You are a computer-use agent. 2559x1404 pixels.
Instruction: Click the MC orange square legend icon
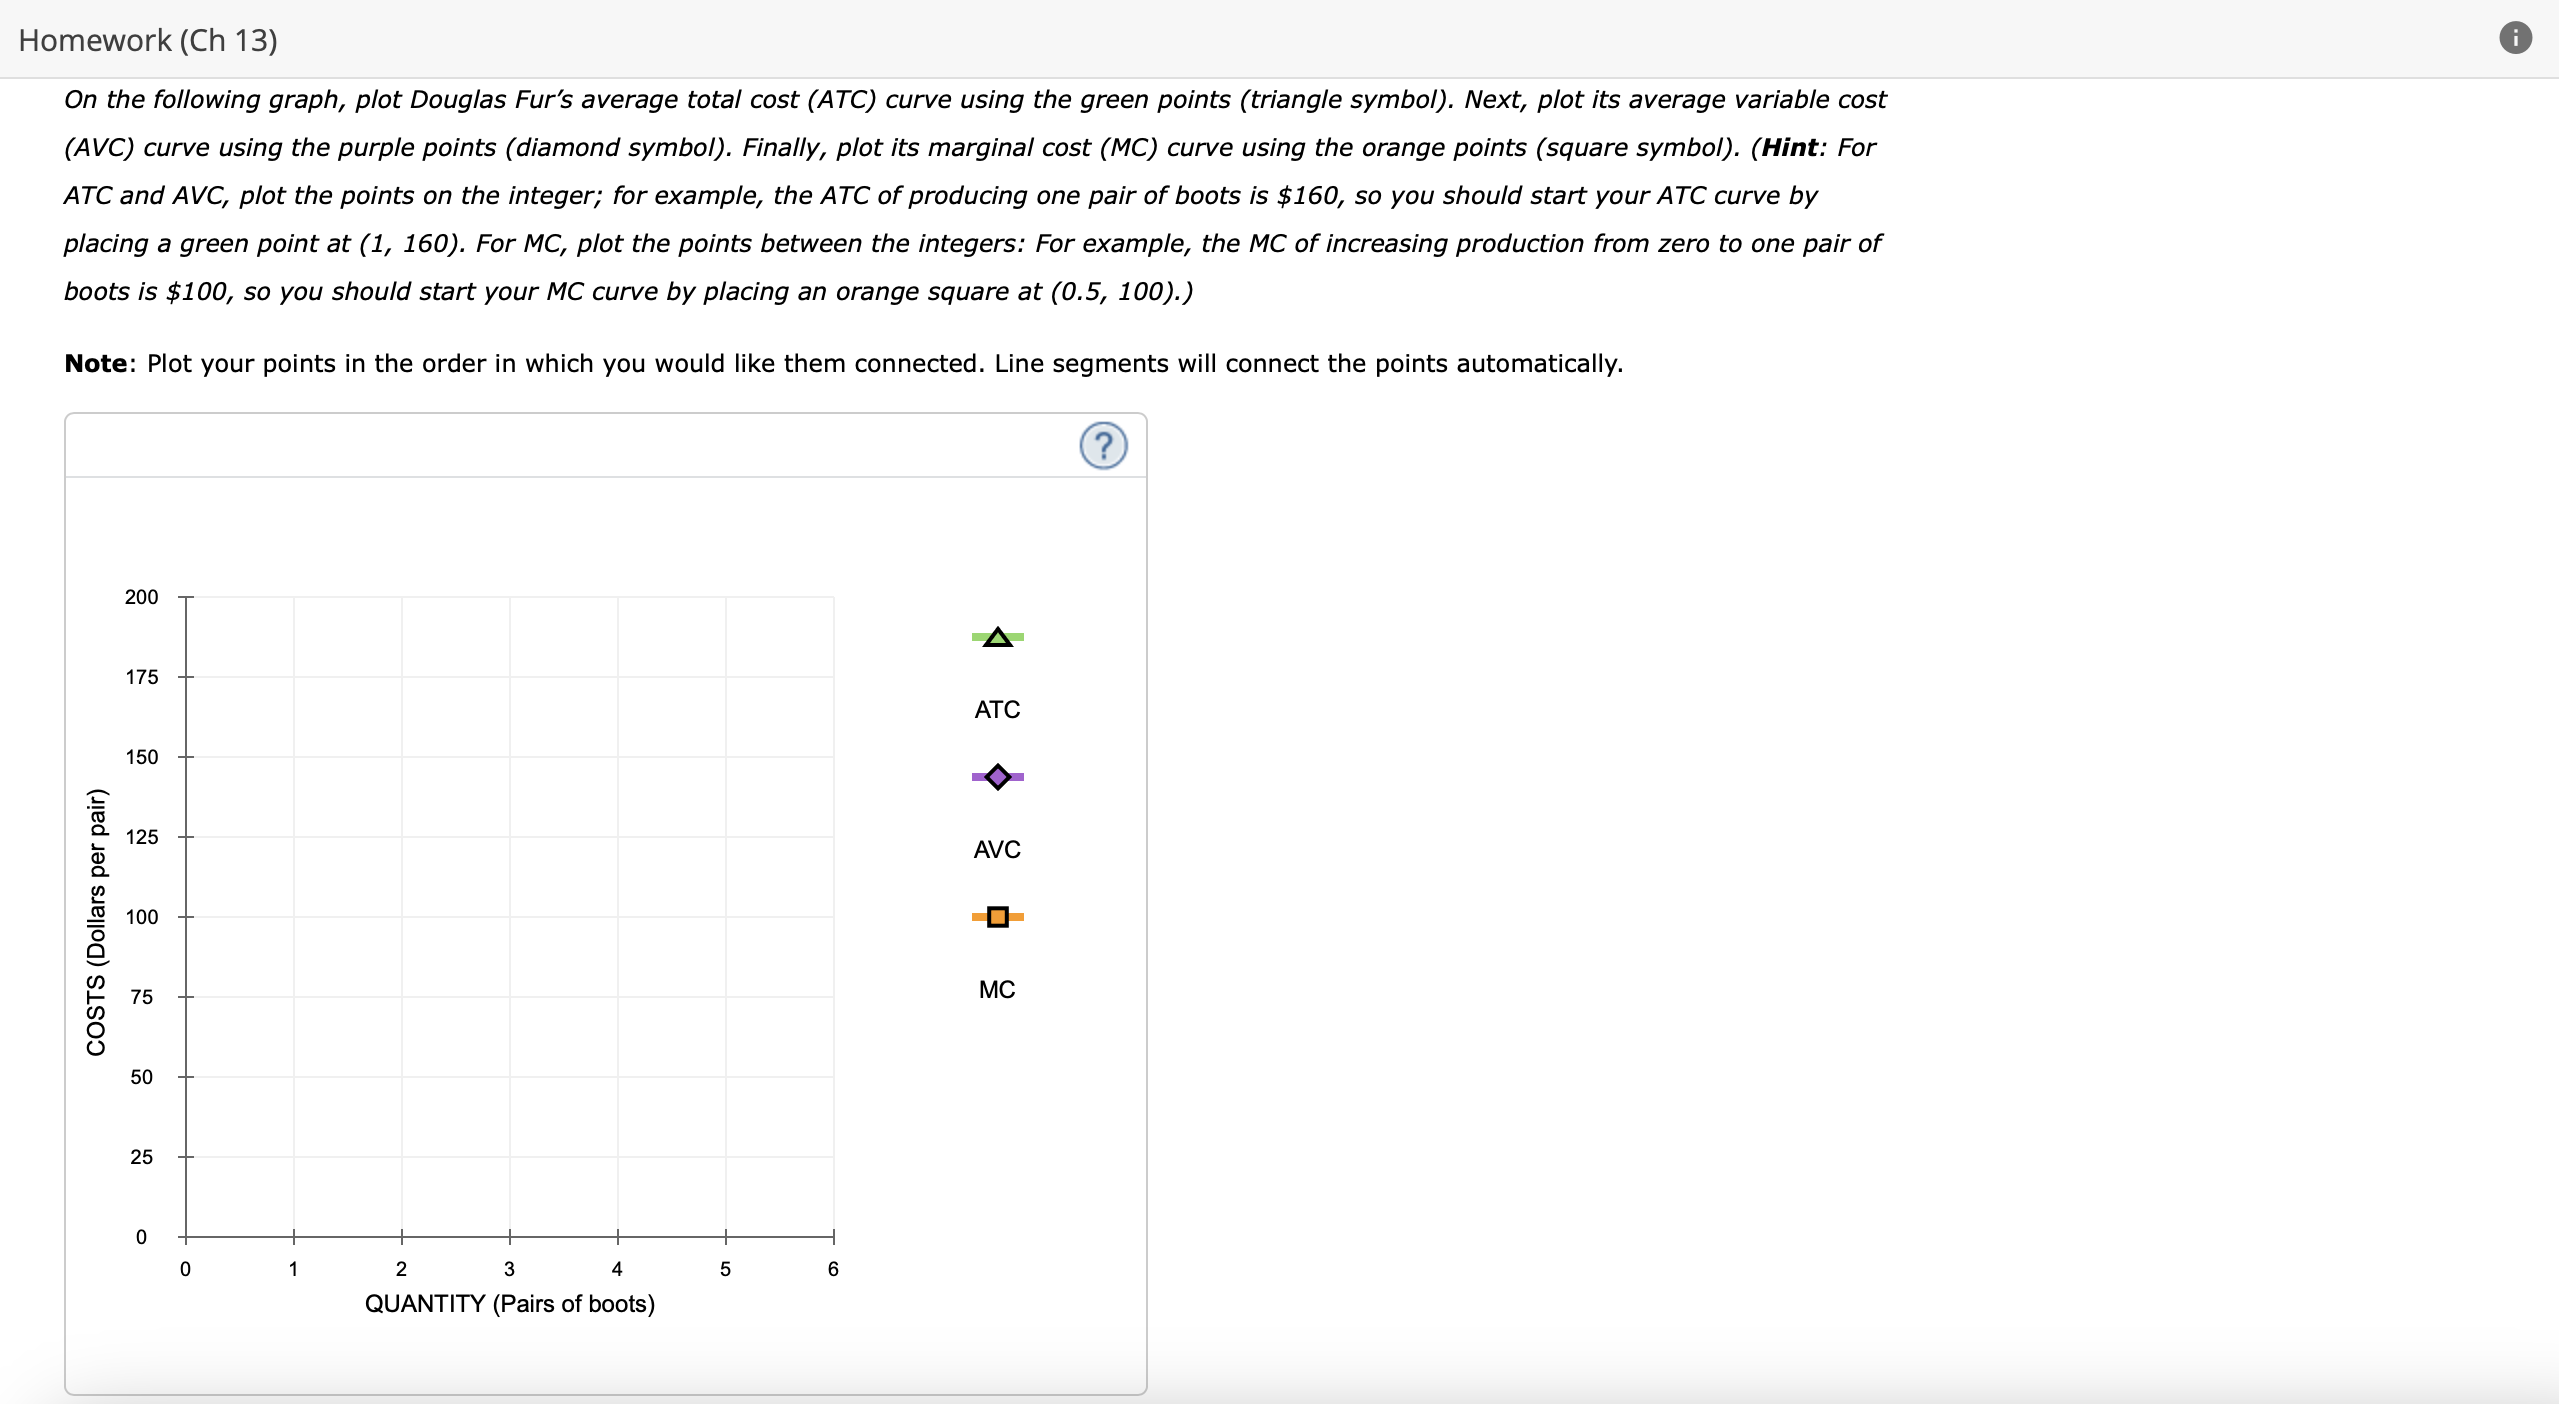point(998,918)
